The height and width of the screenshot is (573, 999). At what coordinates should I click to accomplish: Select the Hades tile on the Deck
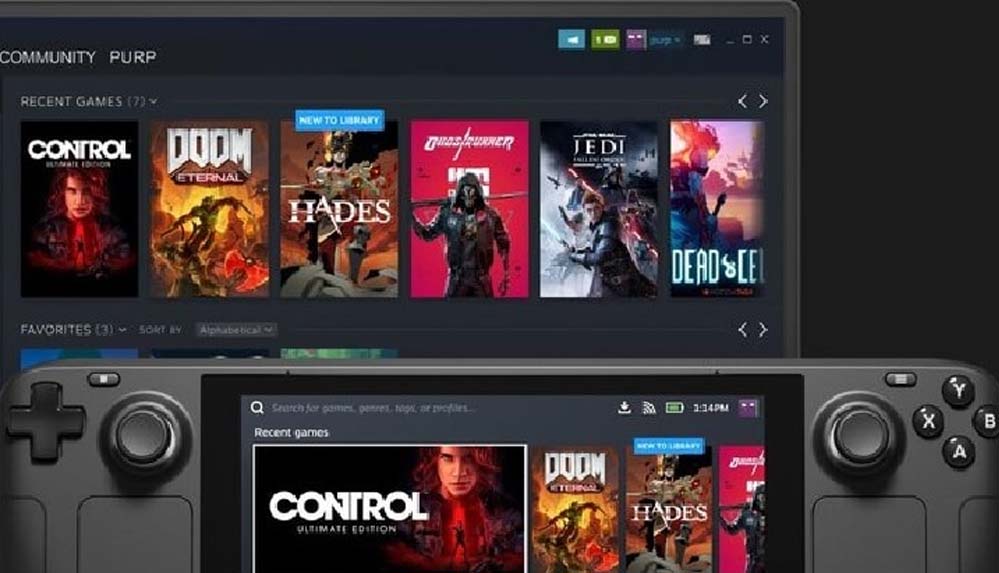(669, 513)
